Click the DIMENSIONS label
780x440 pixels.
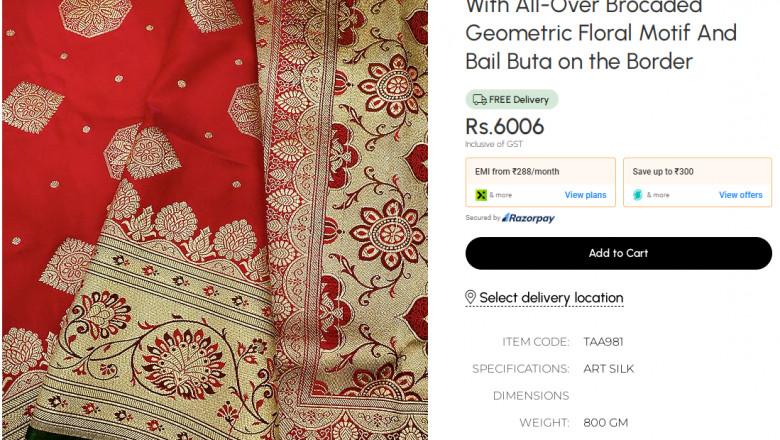click(531, 395)
